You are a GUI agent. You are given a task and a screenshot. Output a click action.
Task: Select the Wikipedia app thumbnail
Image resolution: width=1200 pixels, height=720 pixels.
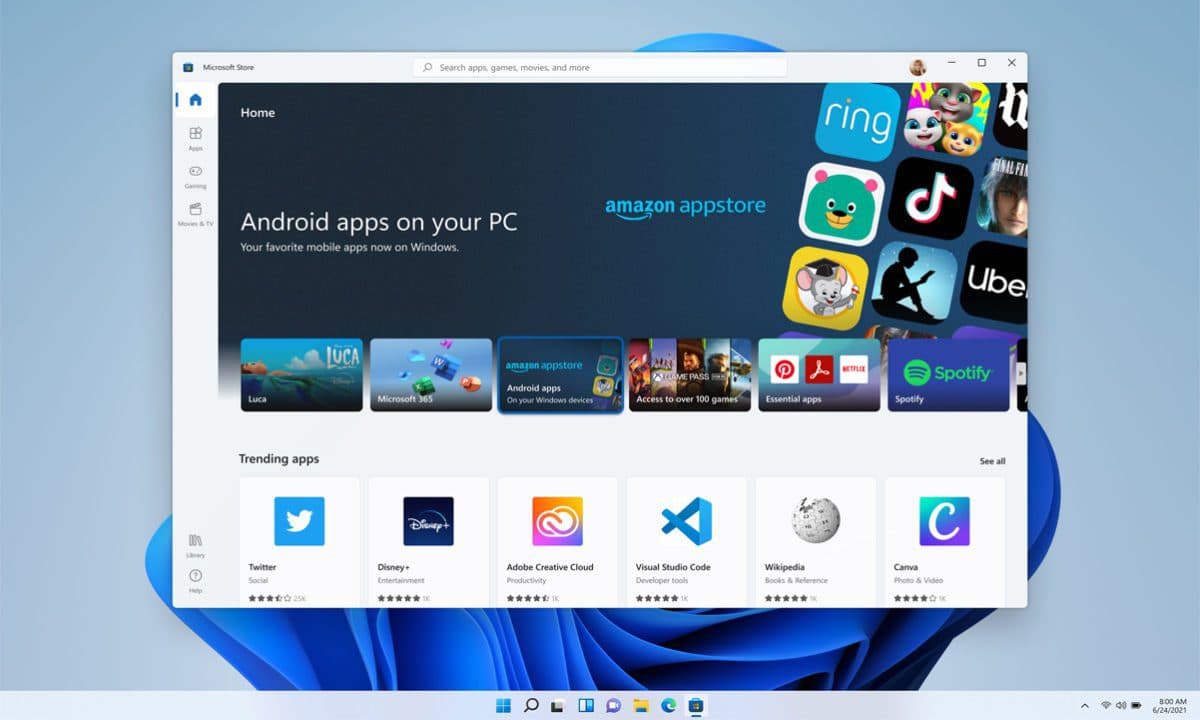click(x=815, y=521)
